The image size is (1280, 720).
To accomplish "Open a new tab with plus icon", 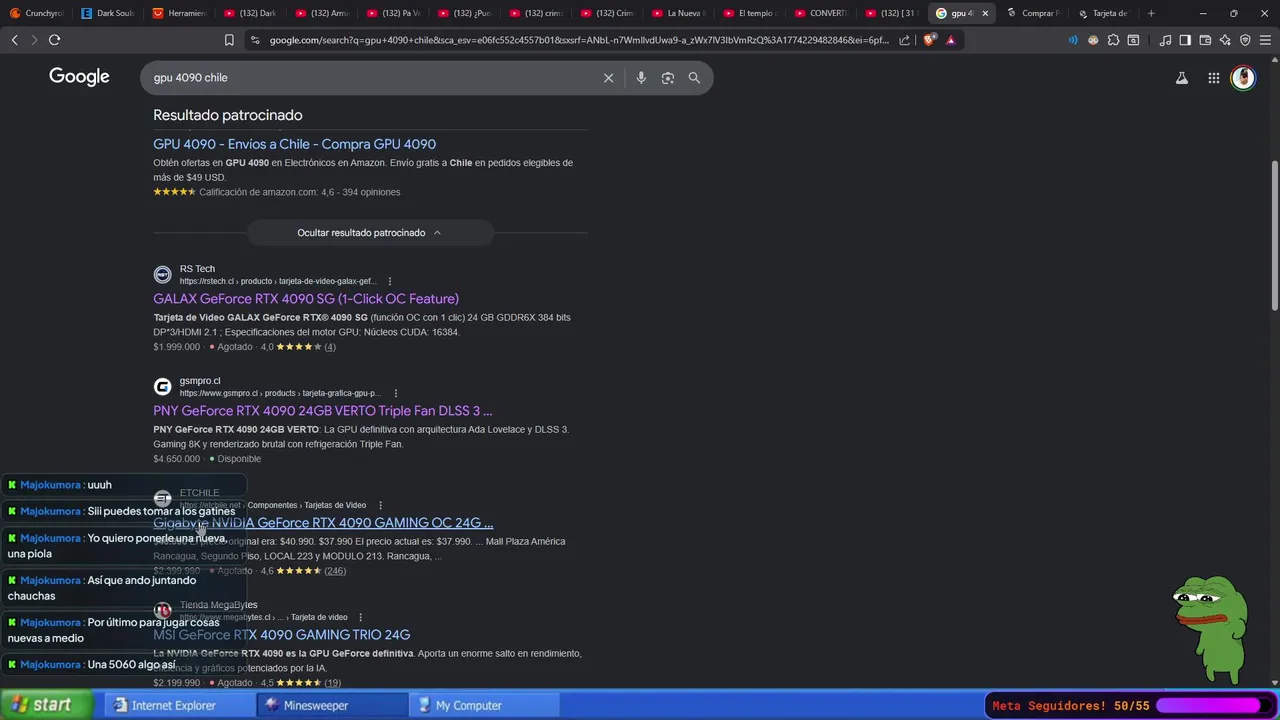I will point(1151,13).
